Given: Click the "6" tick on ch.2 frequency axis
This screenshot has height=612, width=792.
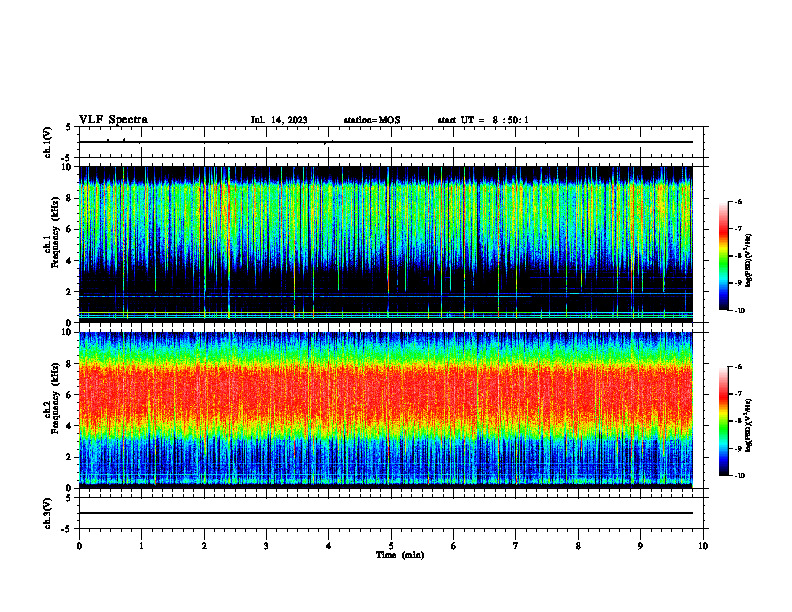Looking at the screenshot, I should click(70, 395).
